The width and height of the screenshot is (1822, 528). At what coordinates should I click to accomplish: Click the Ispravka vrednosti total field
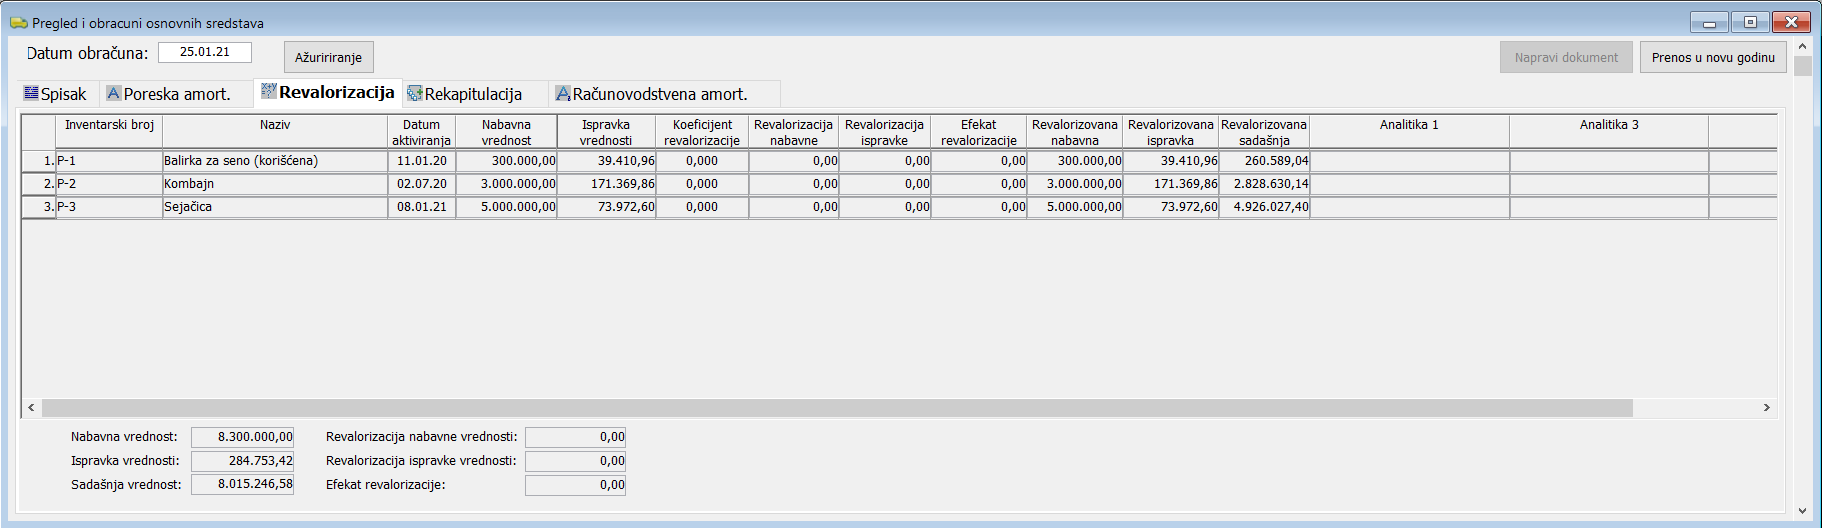(242, 461)
